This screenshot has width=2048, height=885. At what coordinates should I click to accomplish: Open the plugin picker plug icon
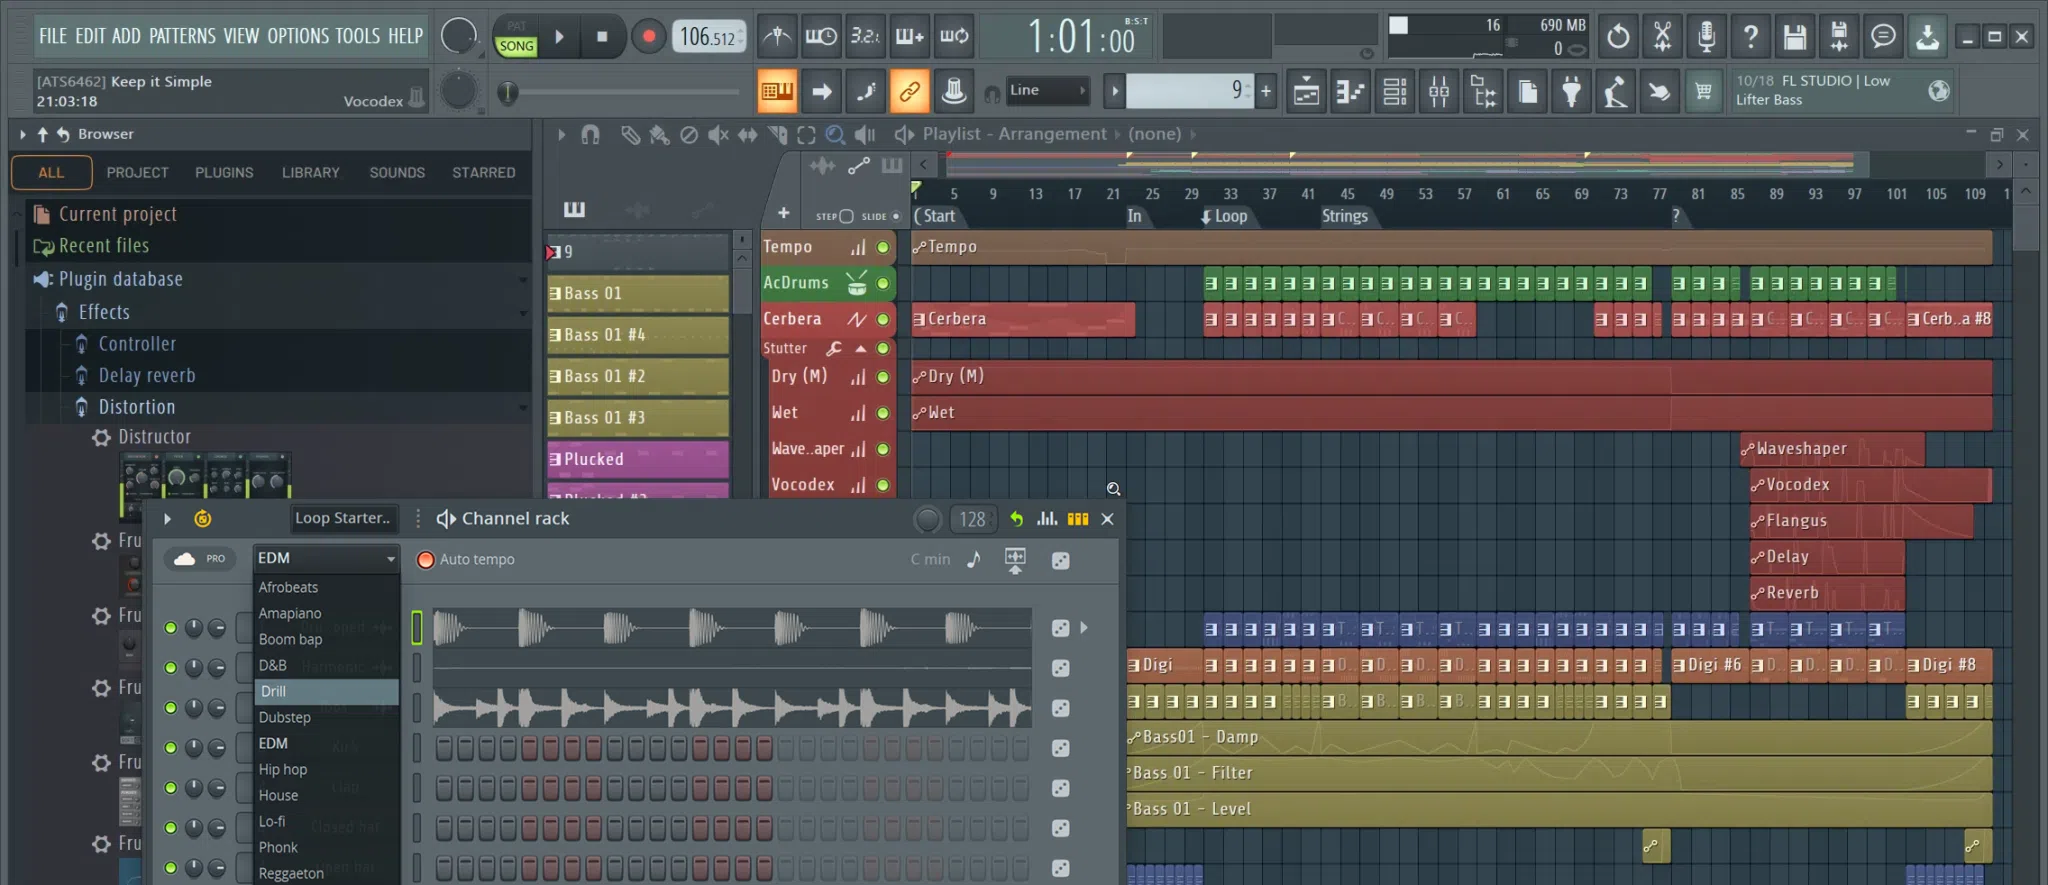1571,92
